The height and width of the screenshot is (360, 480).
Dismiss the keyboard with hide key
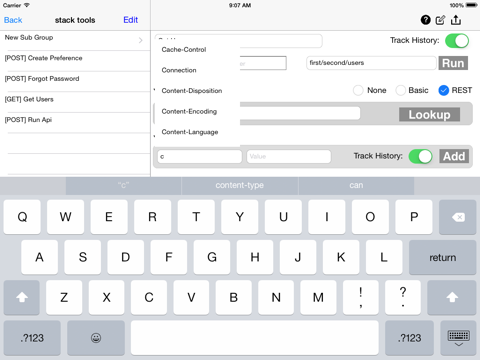click(x=458, y=338)
